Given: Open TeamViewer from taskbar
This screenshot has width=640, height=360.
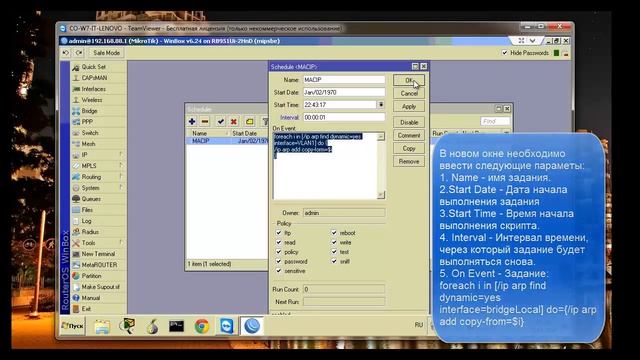Looking at the screenshot, I should [x=227, y=326].
